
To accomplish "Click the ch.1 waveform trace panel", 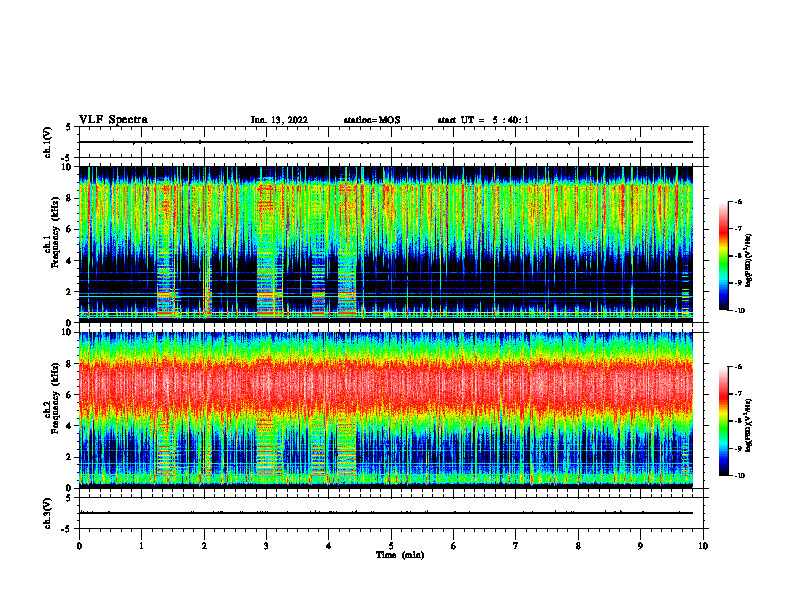I will [x=391, y=142].
